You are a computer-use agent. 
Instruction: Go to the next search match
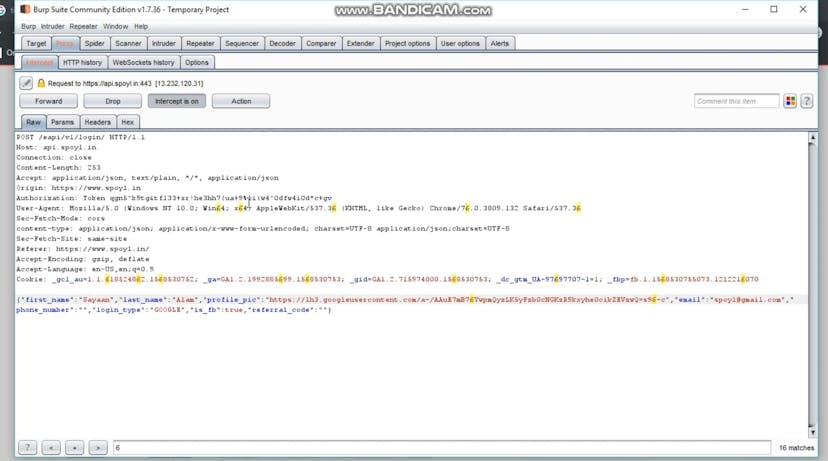pyautogui.click(x=98, y=447)
